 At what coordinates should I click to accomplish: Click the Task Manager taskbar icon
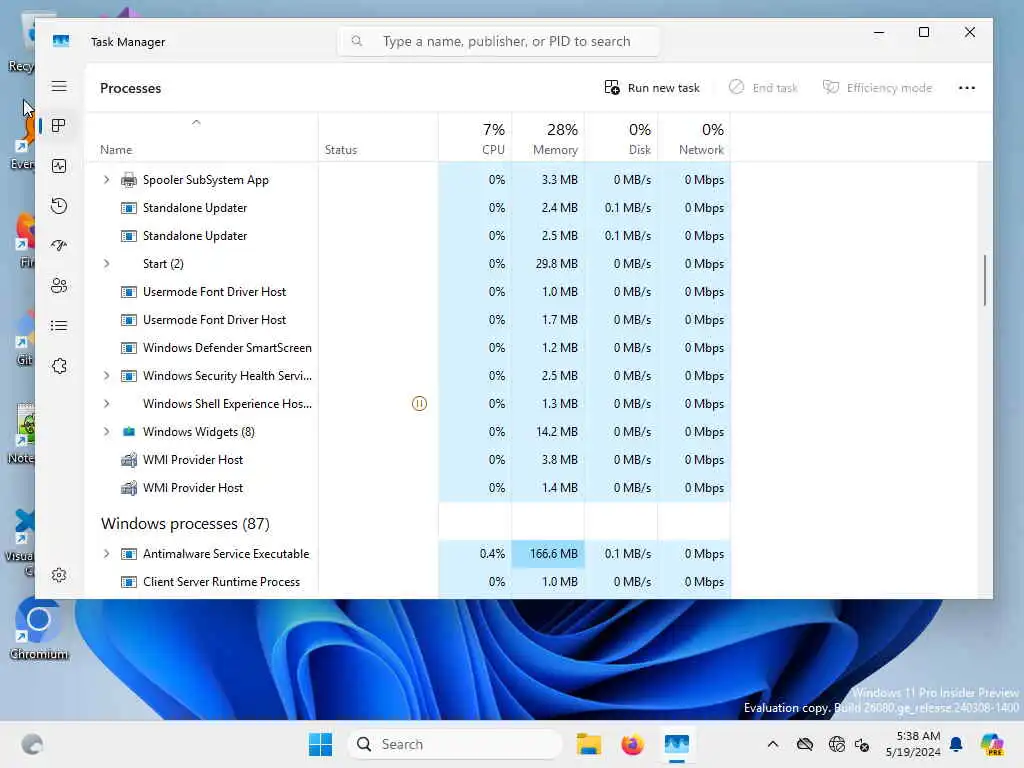677,744
